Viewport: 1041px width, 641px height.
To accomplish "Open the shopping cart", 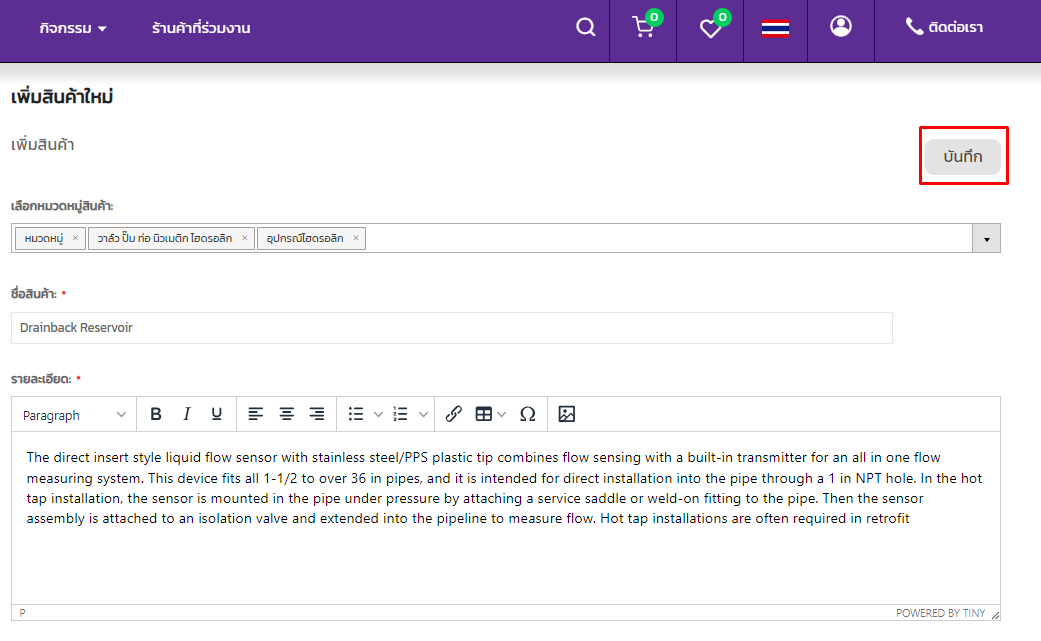I will point(643,27).
